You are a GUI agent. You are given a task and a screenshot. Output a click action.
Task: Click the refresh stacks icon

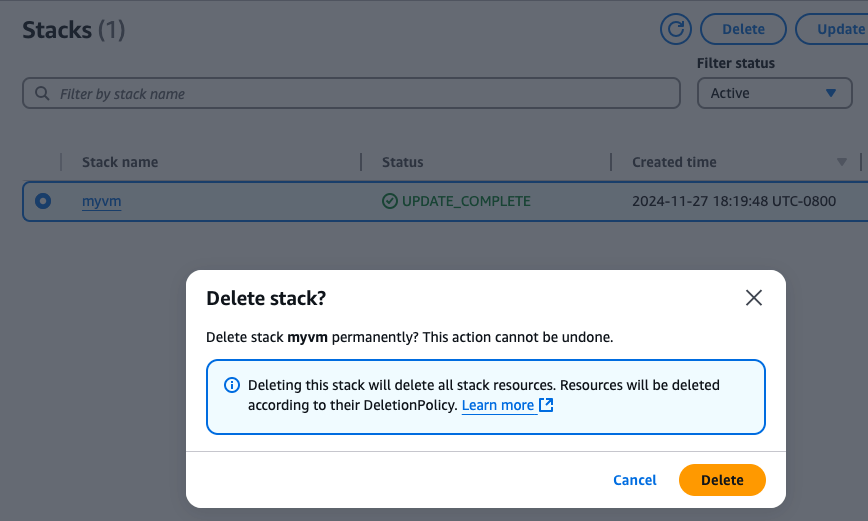click(676, 29)
